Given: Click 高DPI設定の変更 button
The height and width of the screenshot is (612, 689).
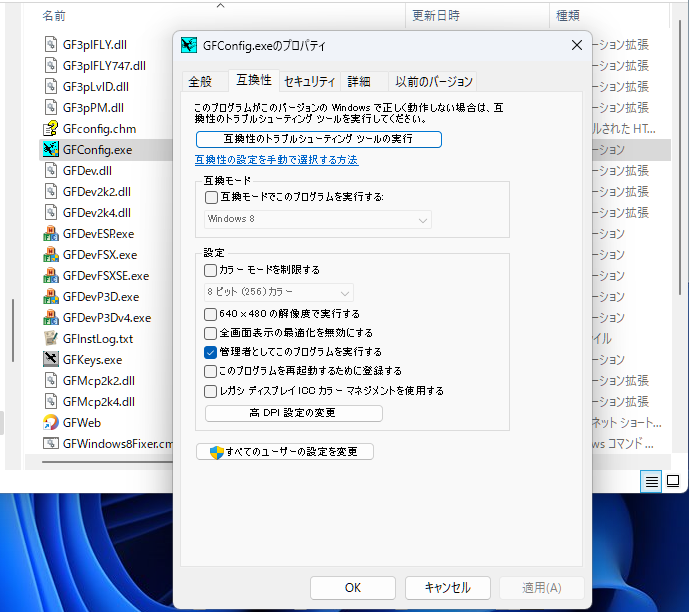Looking at the screenshot, I should [x=294, y=413].
